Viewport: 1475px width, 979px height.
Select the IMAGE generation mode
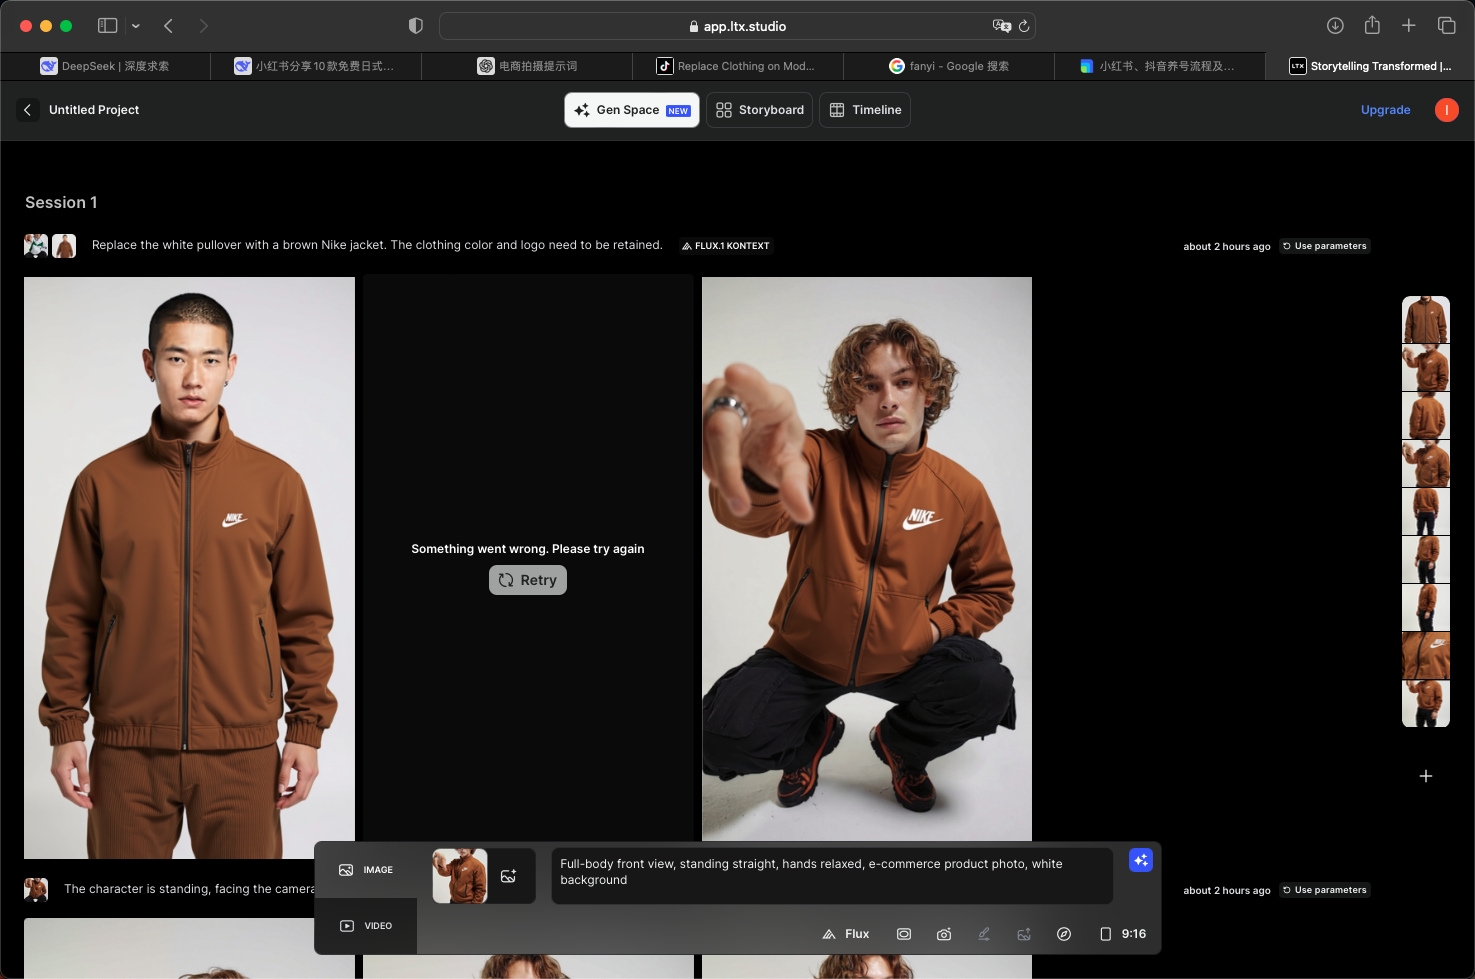[366, 870]
